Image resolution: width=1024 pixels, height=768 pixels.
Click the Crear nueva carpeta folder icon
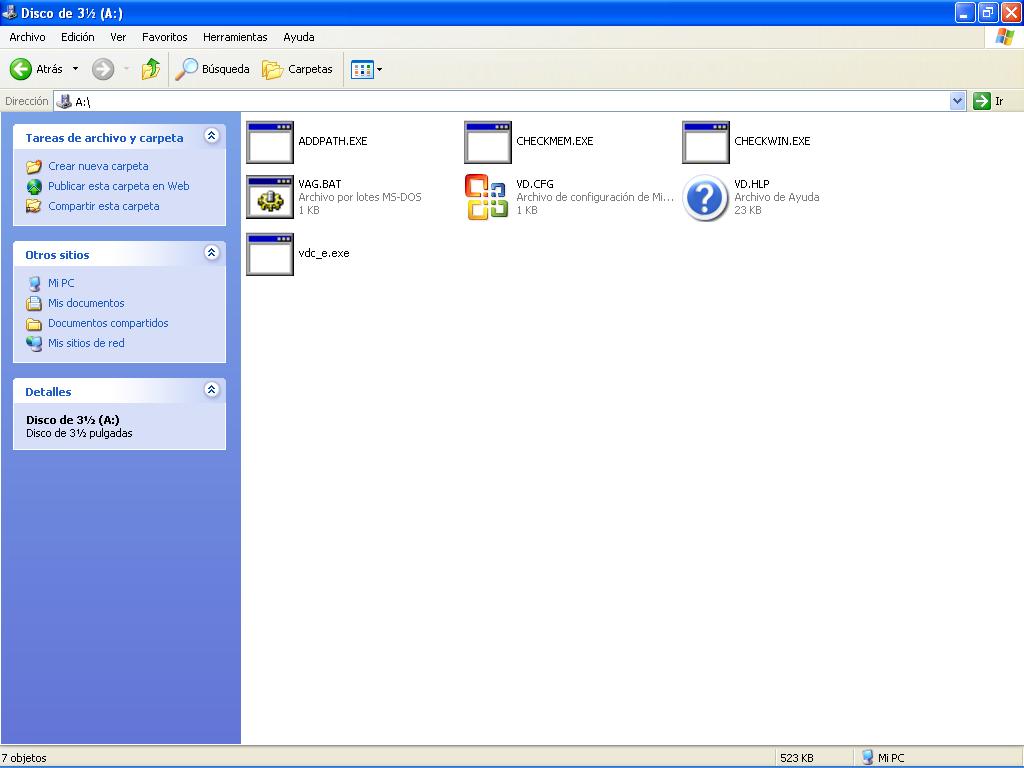tap(34, 167)
